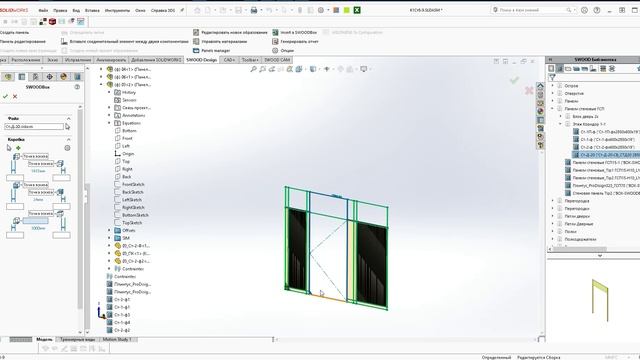This screenshot has height=360, width=640.
Task: Collapse the Файл section
Action: coord(69,118)
